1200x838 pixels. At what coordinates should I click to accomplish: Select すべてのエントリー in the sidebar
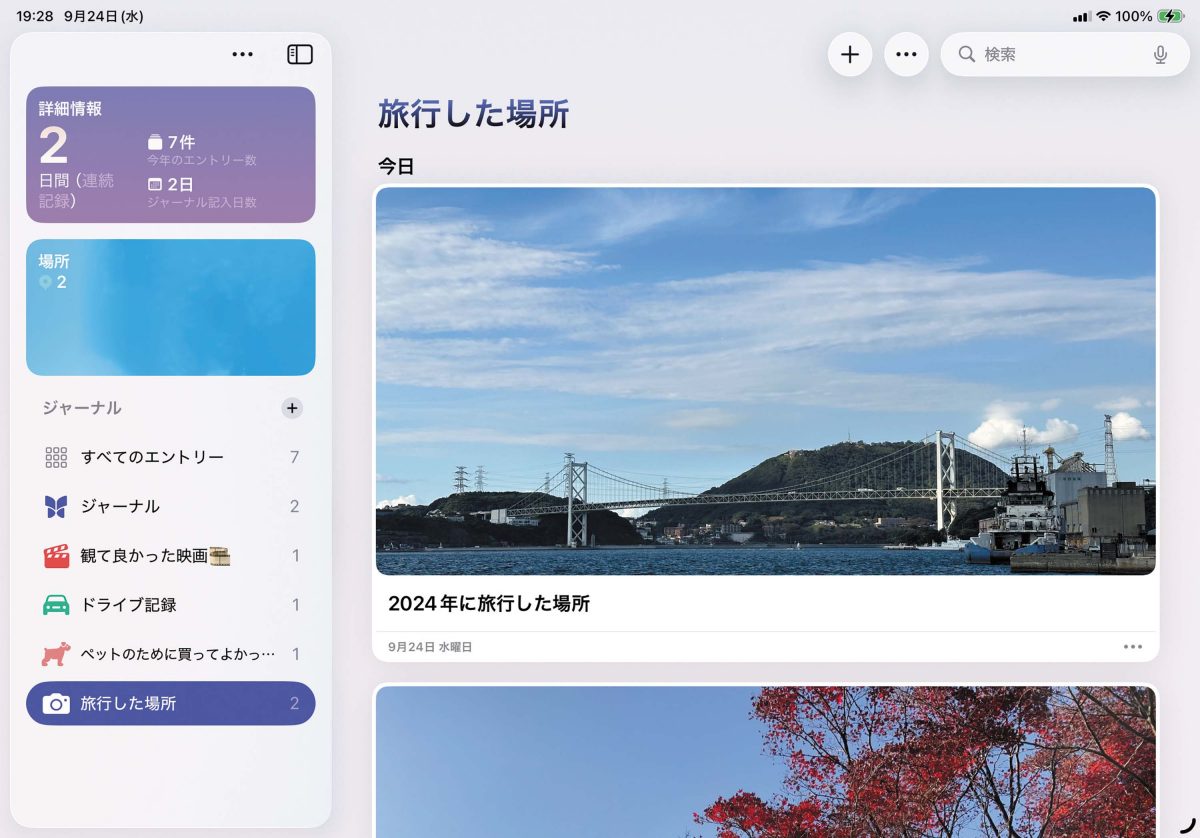pyautogui.click(x=152, y=457)
